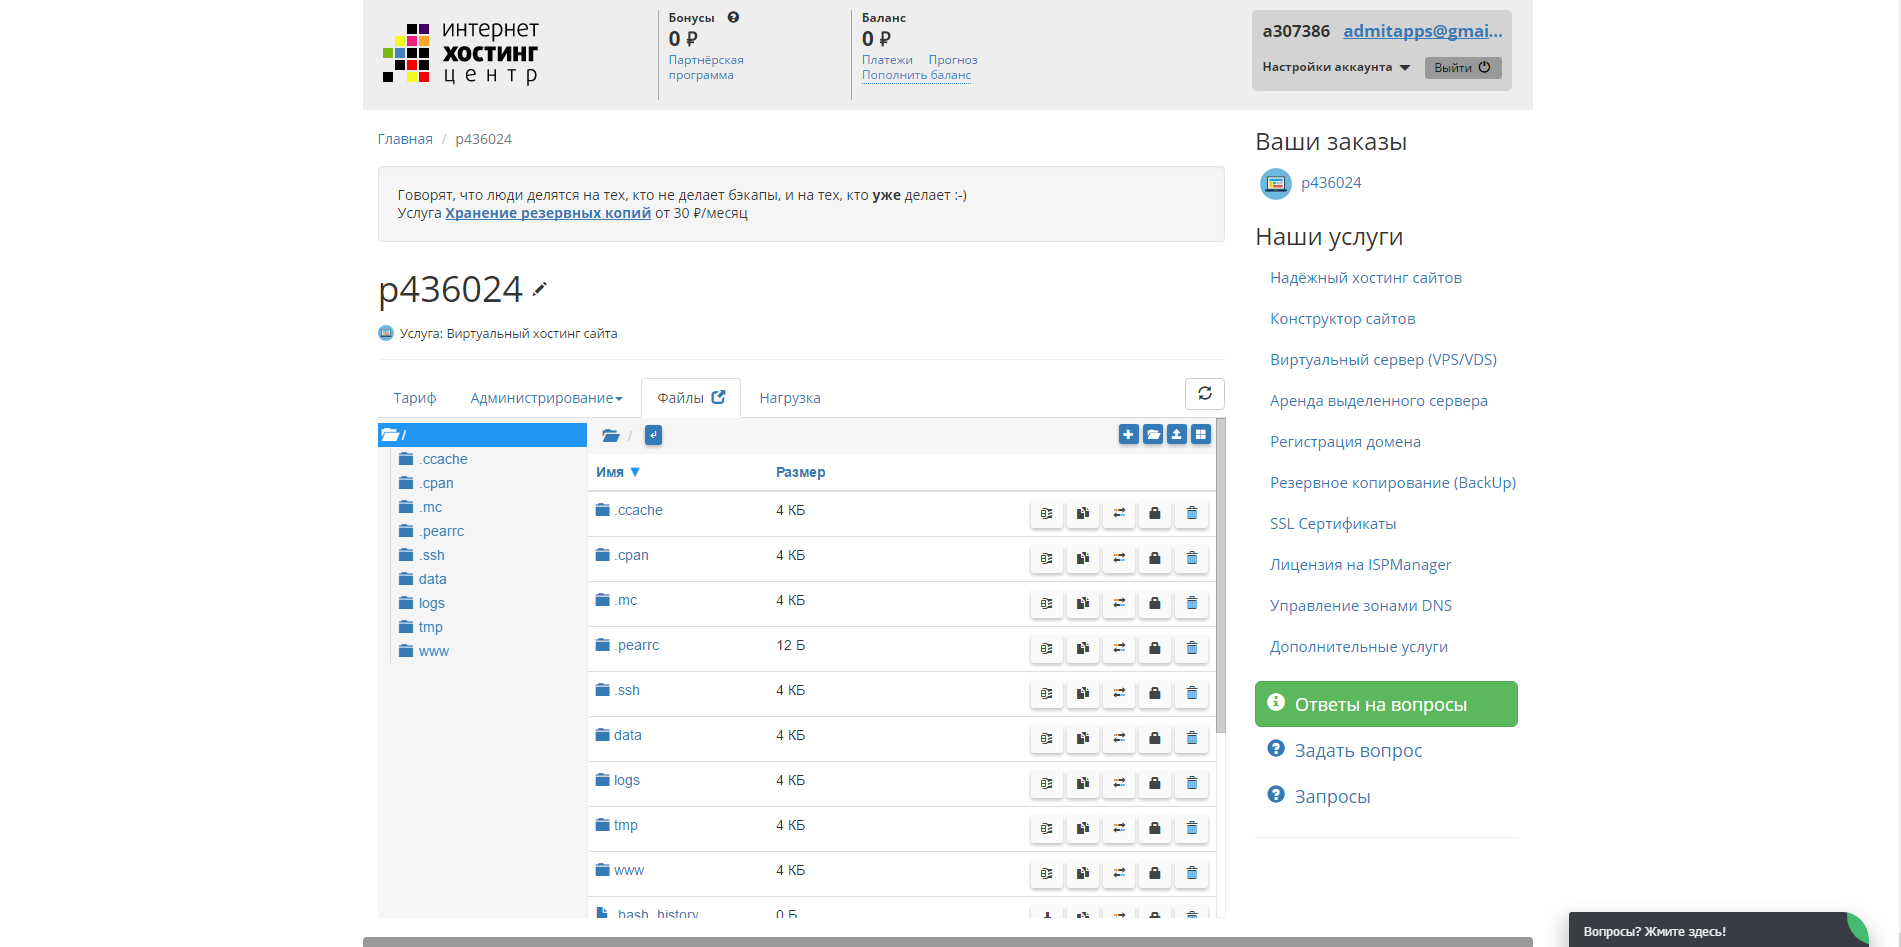
Task: Open Настройки аккаунта dropdown menu
Action: point(1336,67)
